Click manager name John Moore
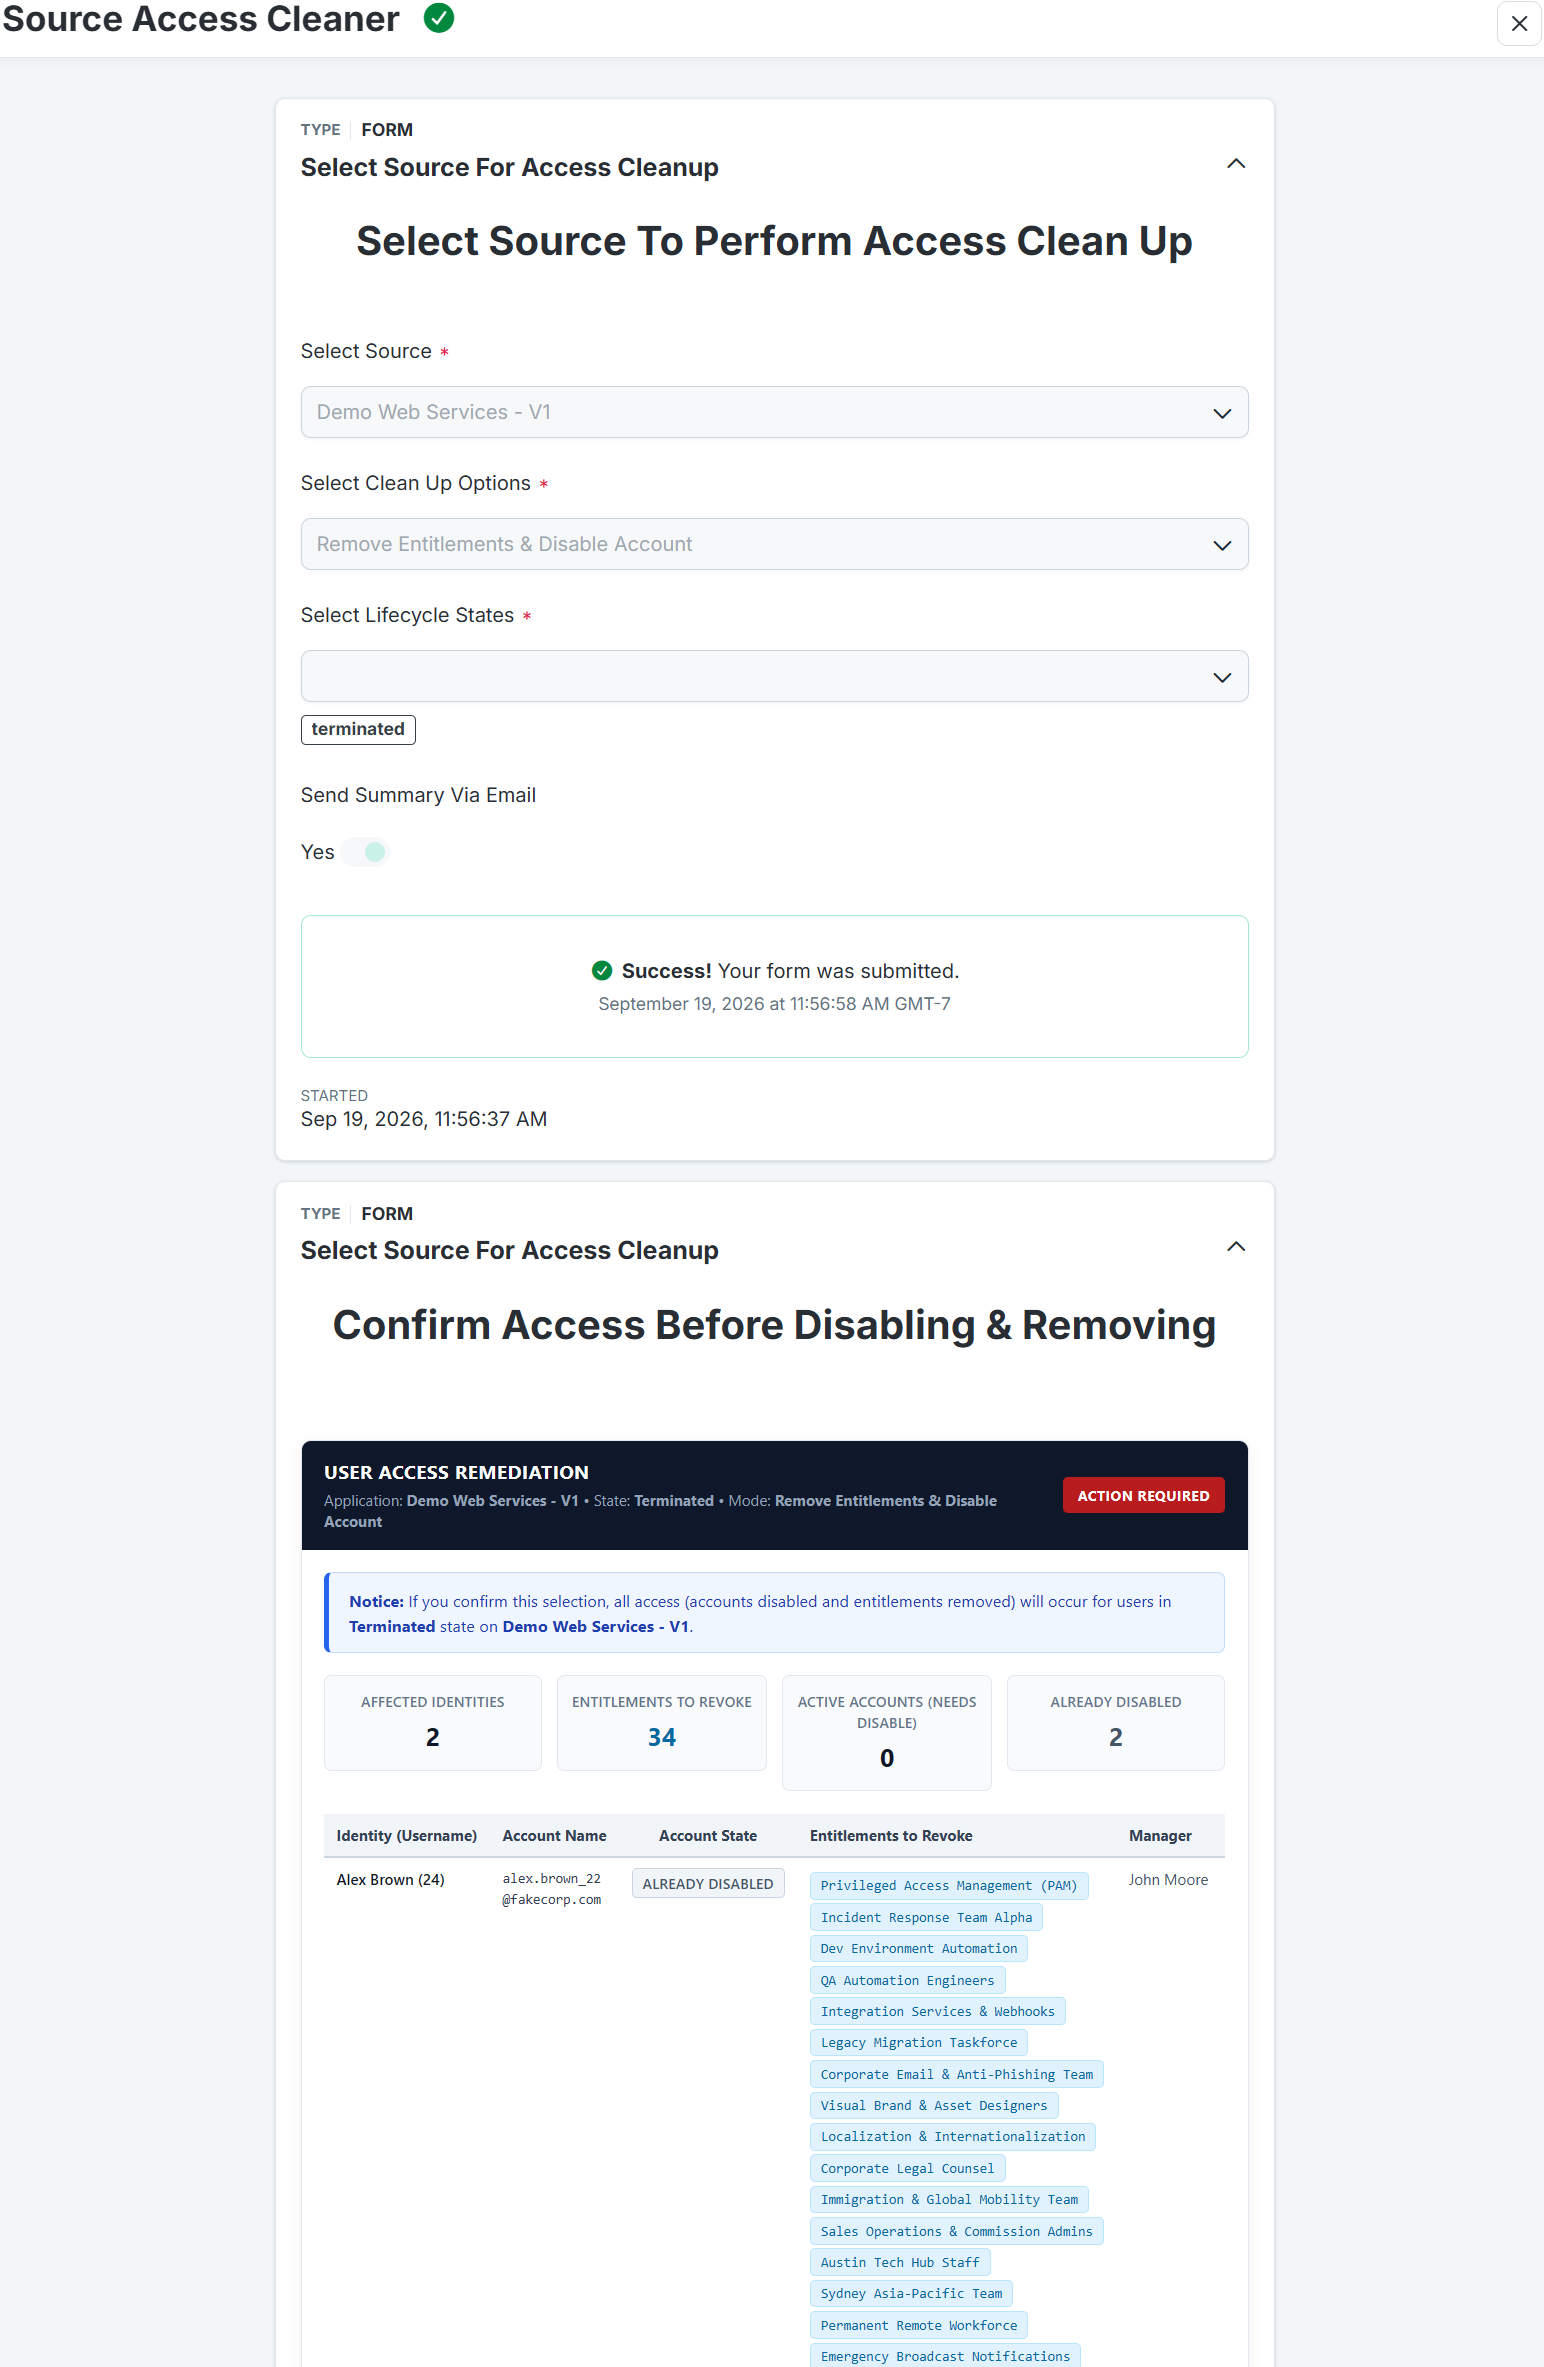 (x=1168, y=1879)
